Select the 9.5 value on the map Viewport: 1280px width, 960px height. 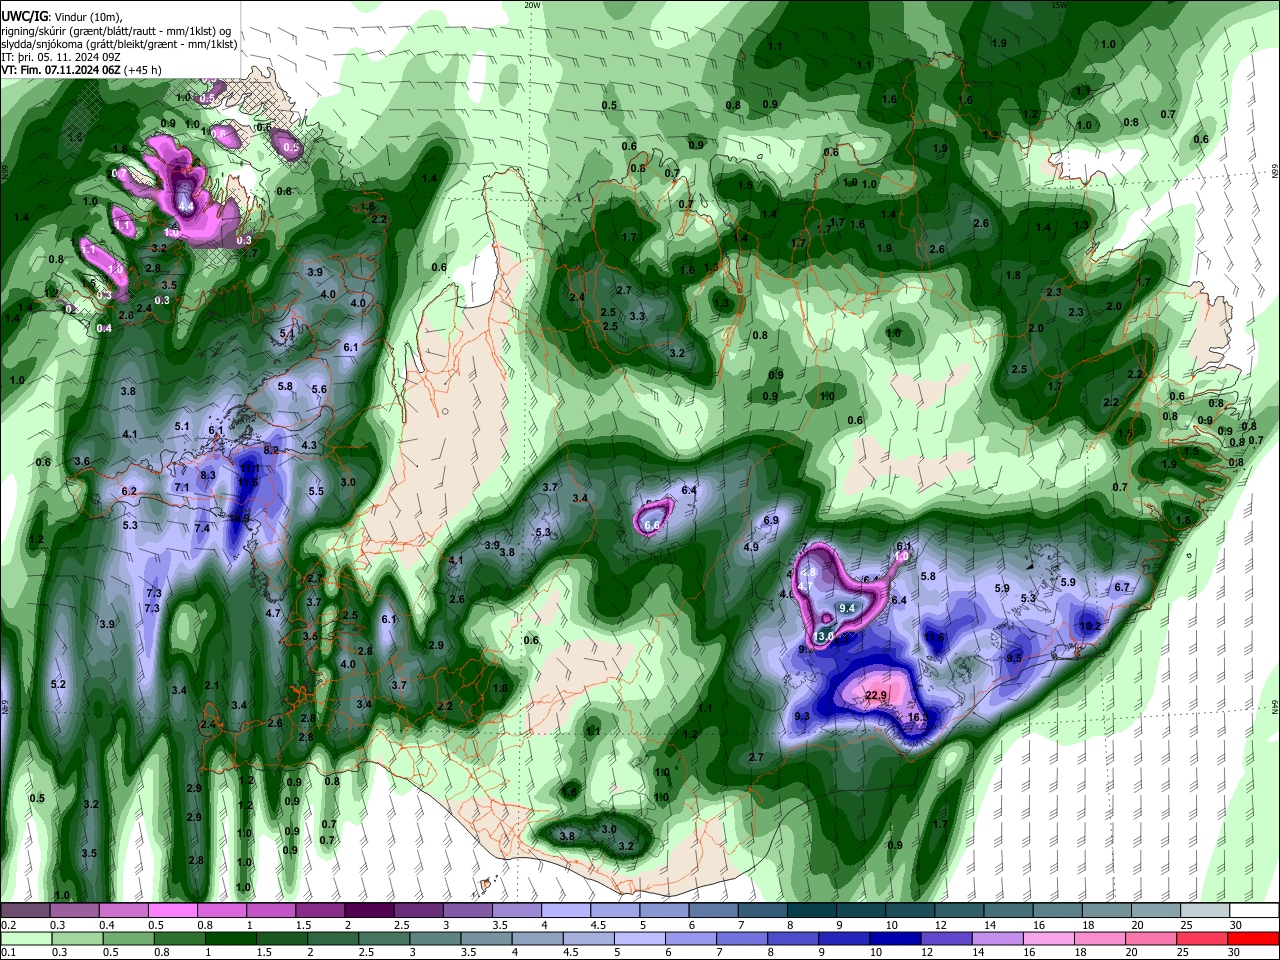coord(1014,658)
